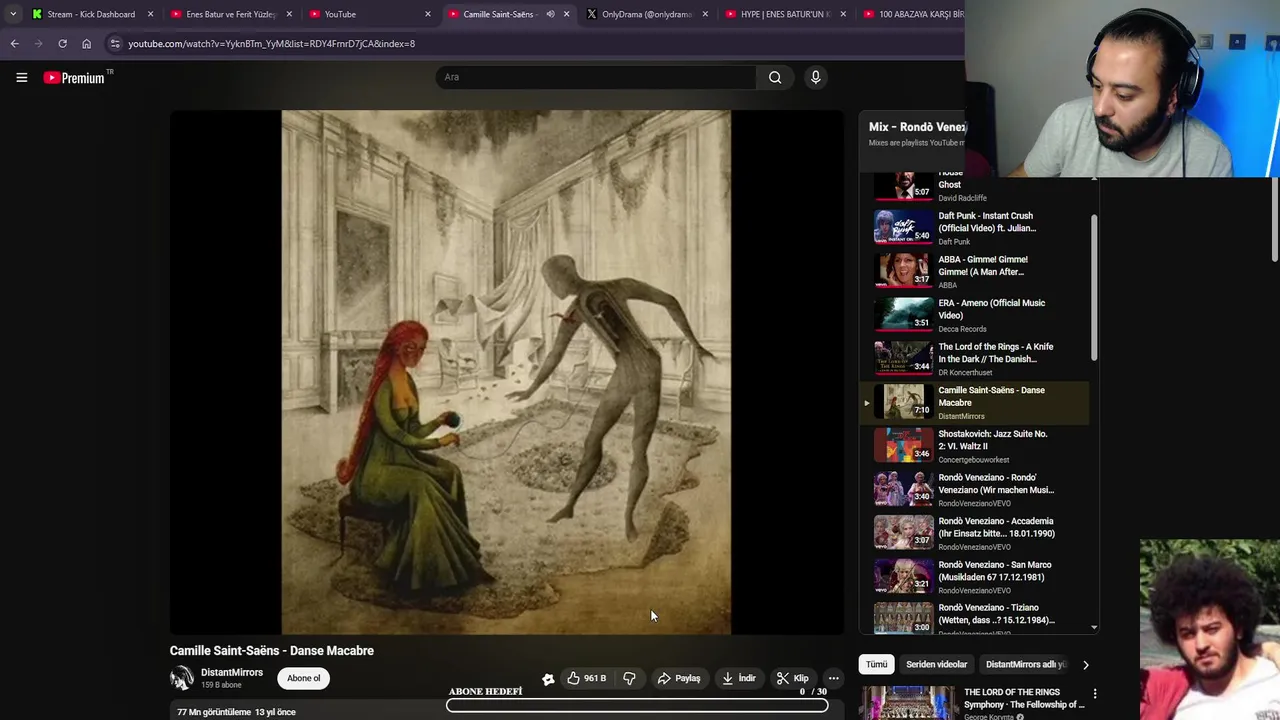Click the sparkle icon beside the like button
This screenshot has height=720, width=1280.
tap(548, 679)
